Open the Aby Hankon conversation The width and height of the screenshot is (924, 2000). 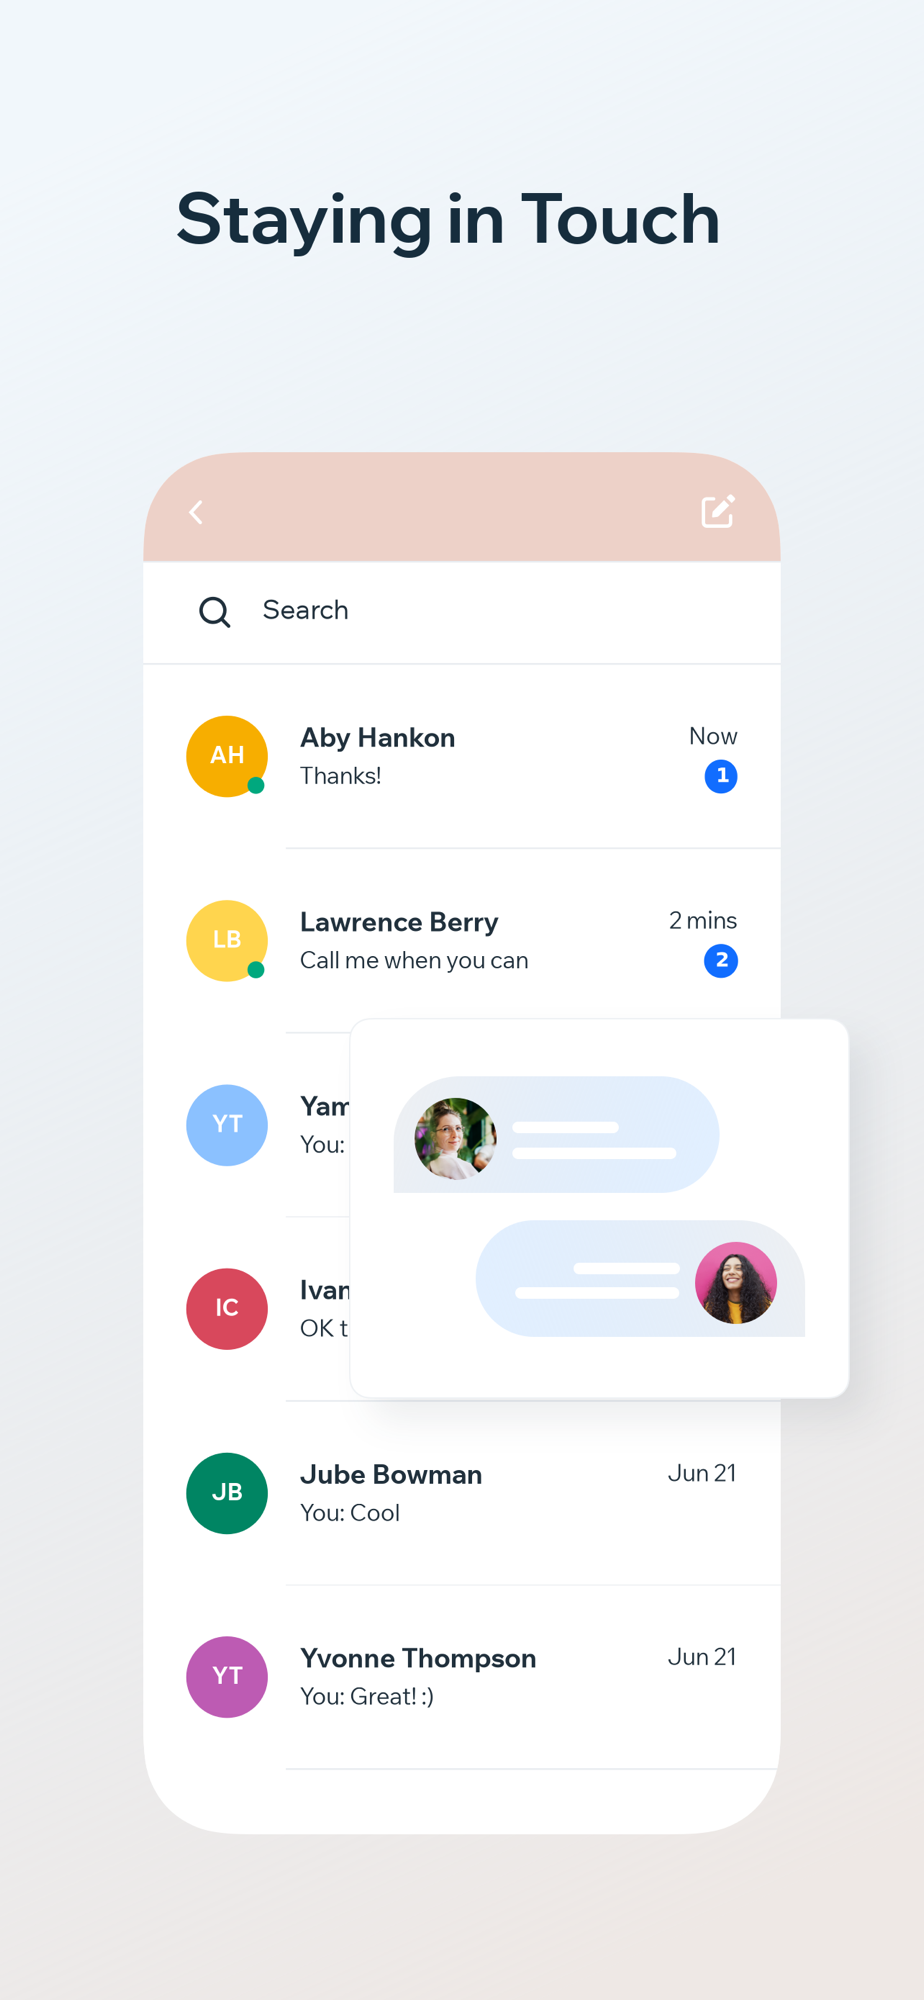pos(462,756)
